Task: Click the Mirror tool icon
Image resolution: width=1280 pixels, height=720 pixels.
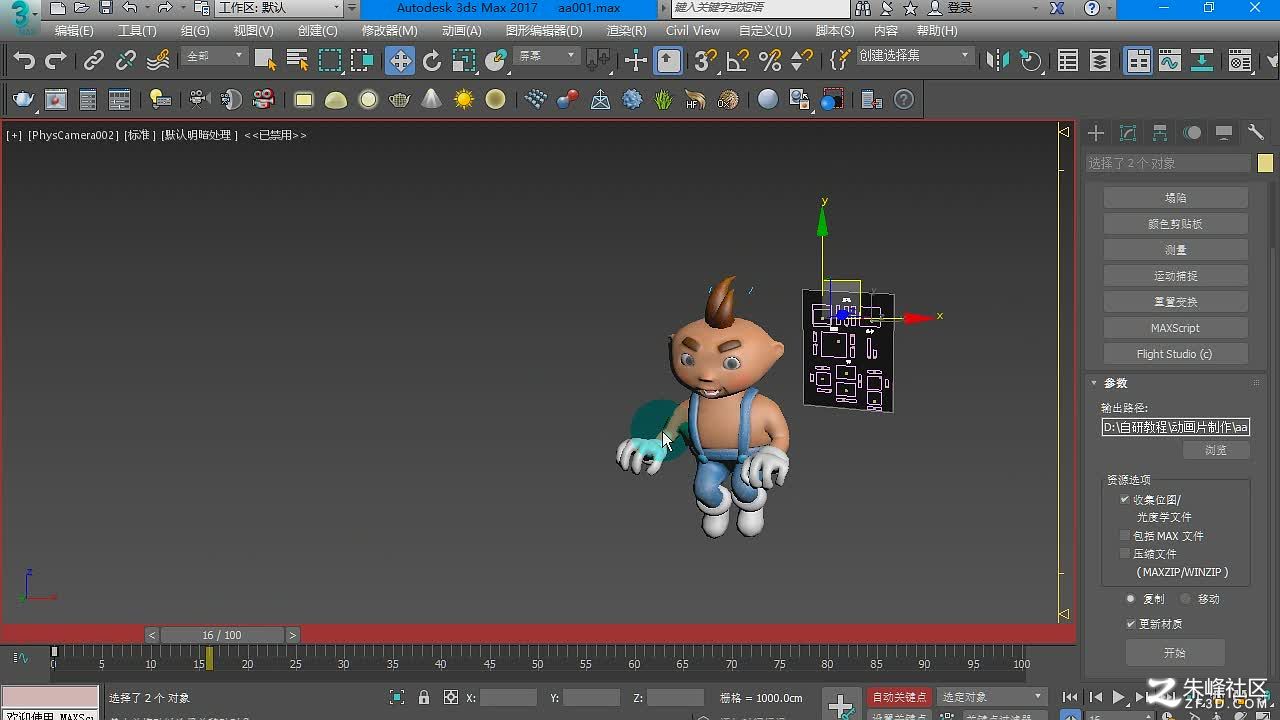Action: tap(998, 61)
